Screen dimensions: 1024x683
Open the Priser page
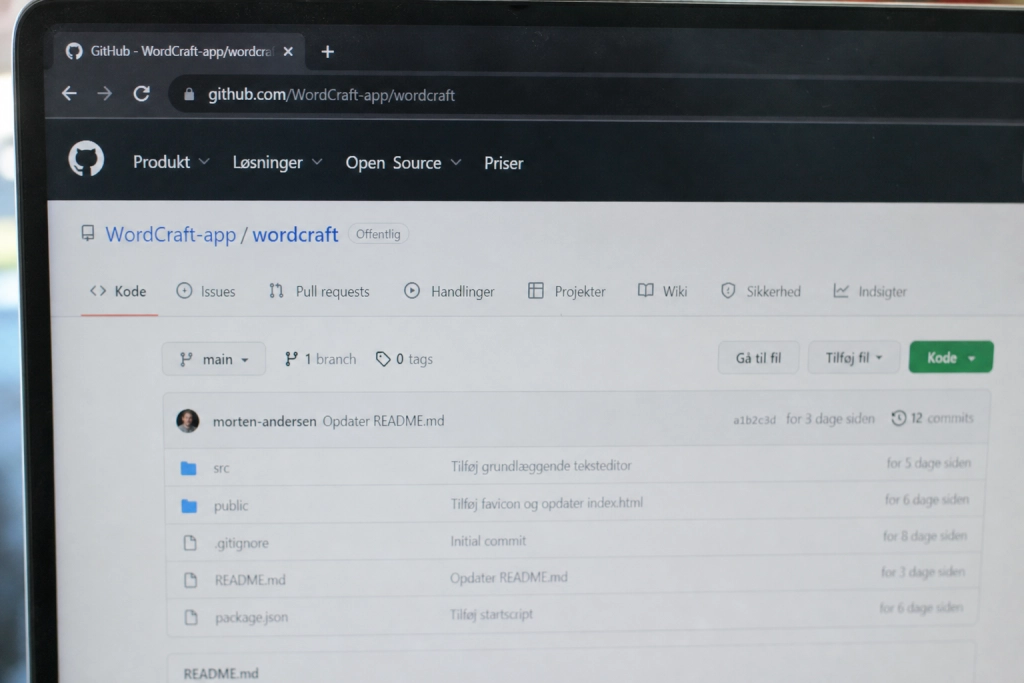pos(504,163)
